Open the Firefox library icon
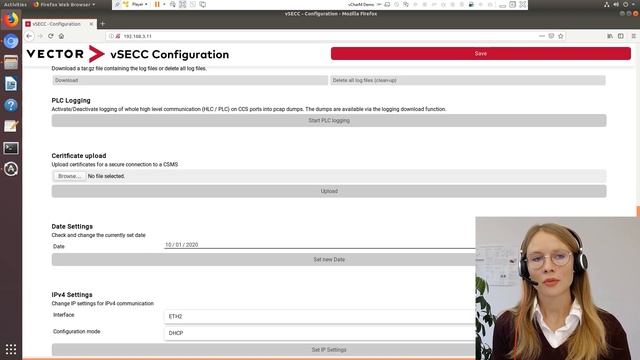 click(x=610, y=36)
